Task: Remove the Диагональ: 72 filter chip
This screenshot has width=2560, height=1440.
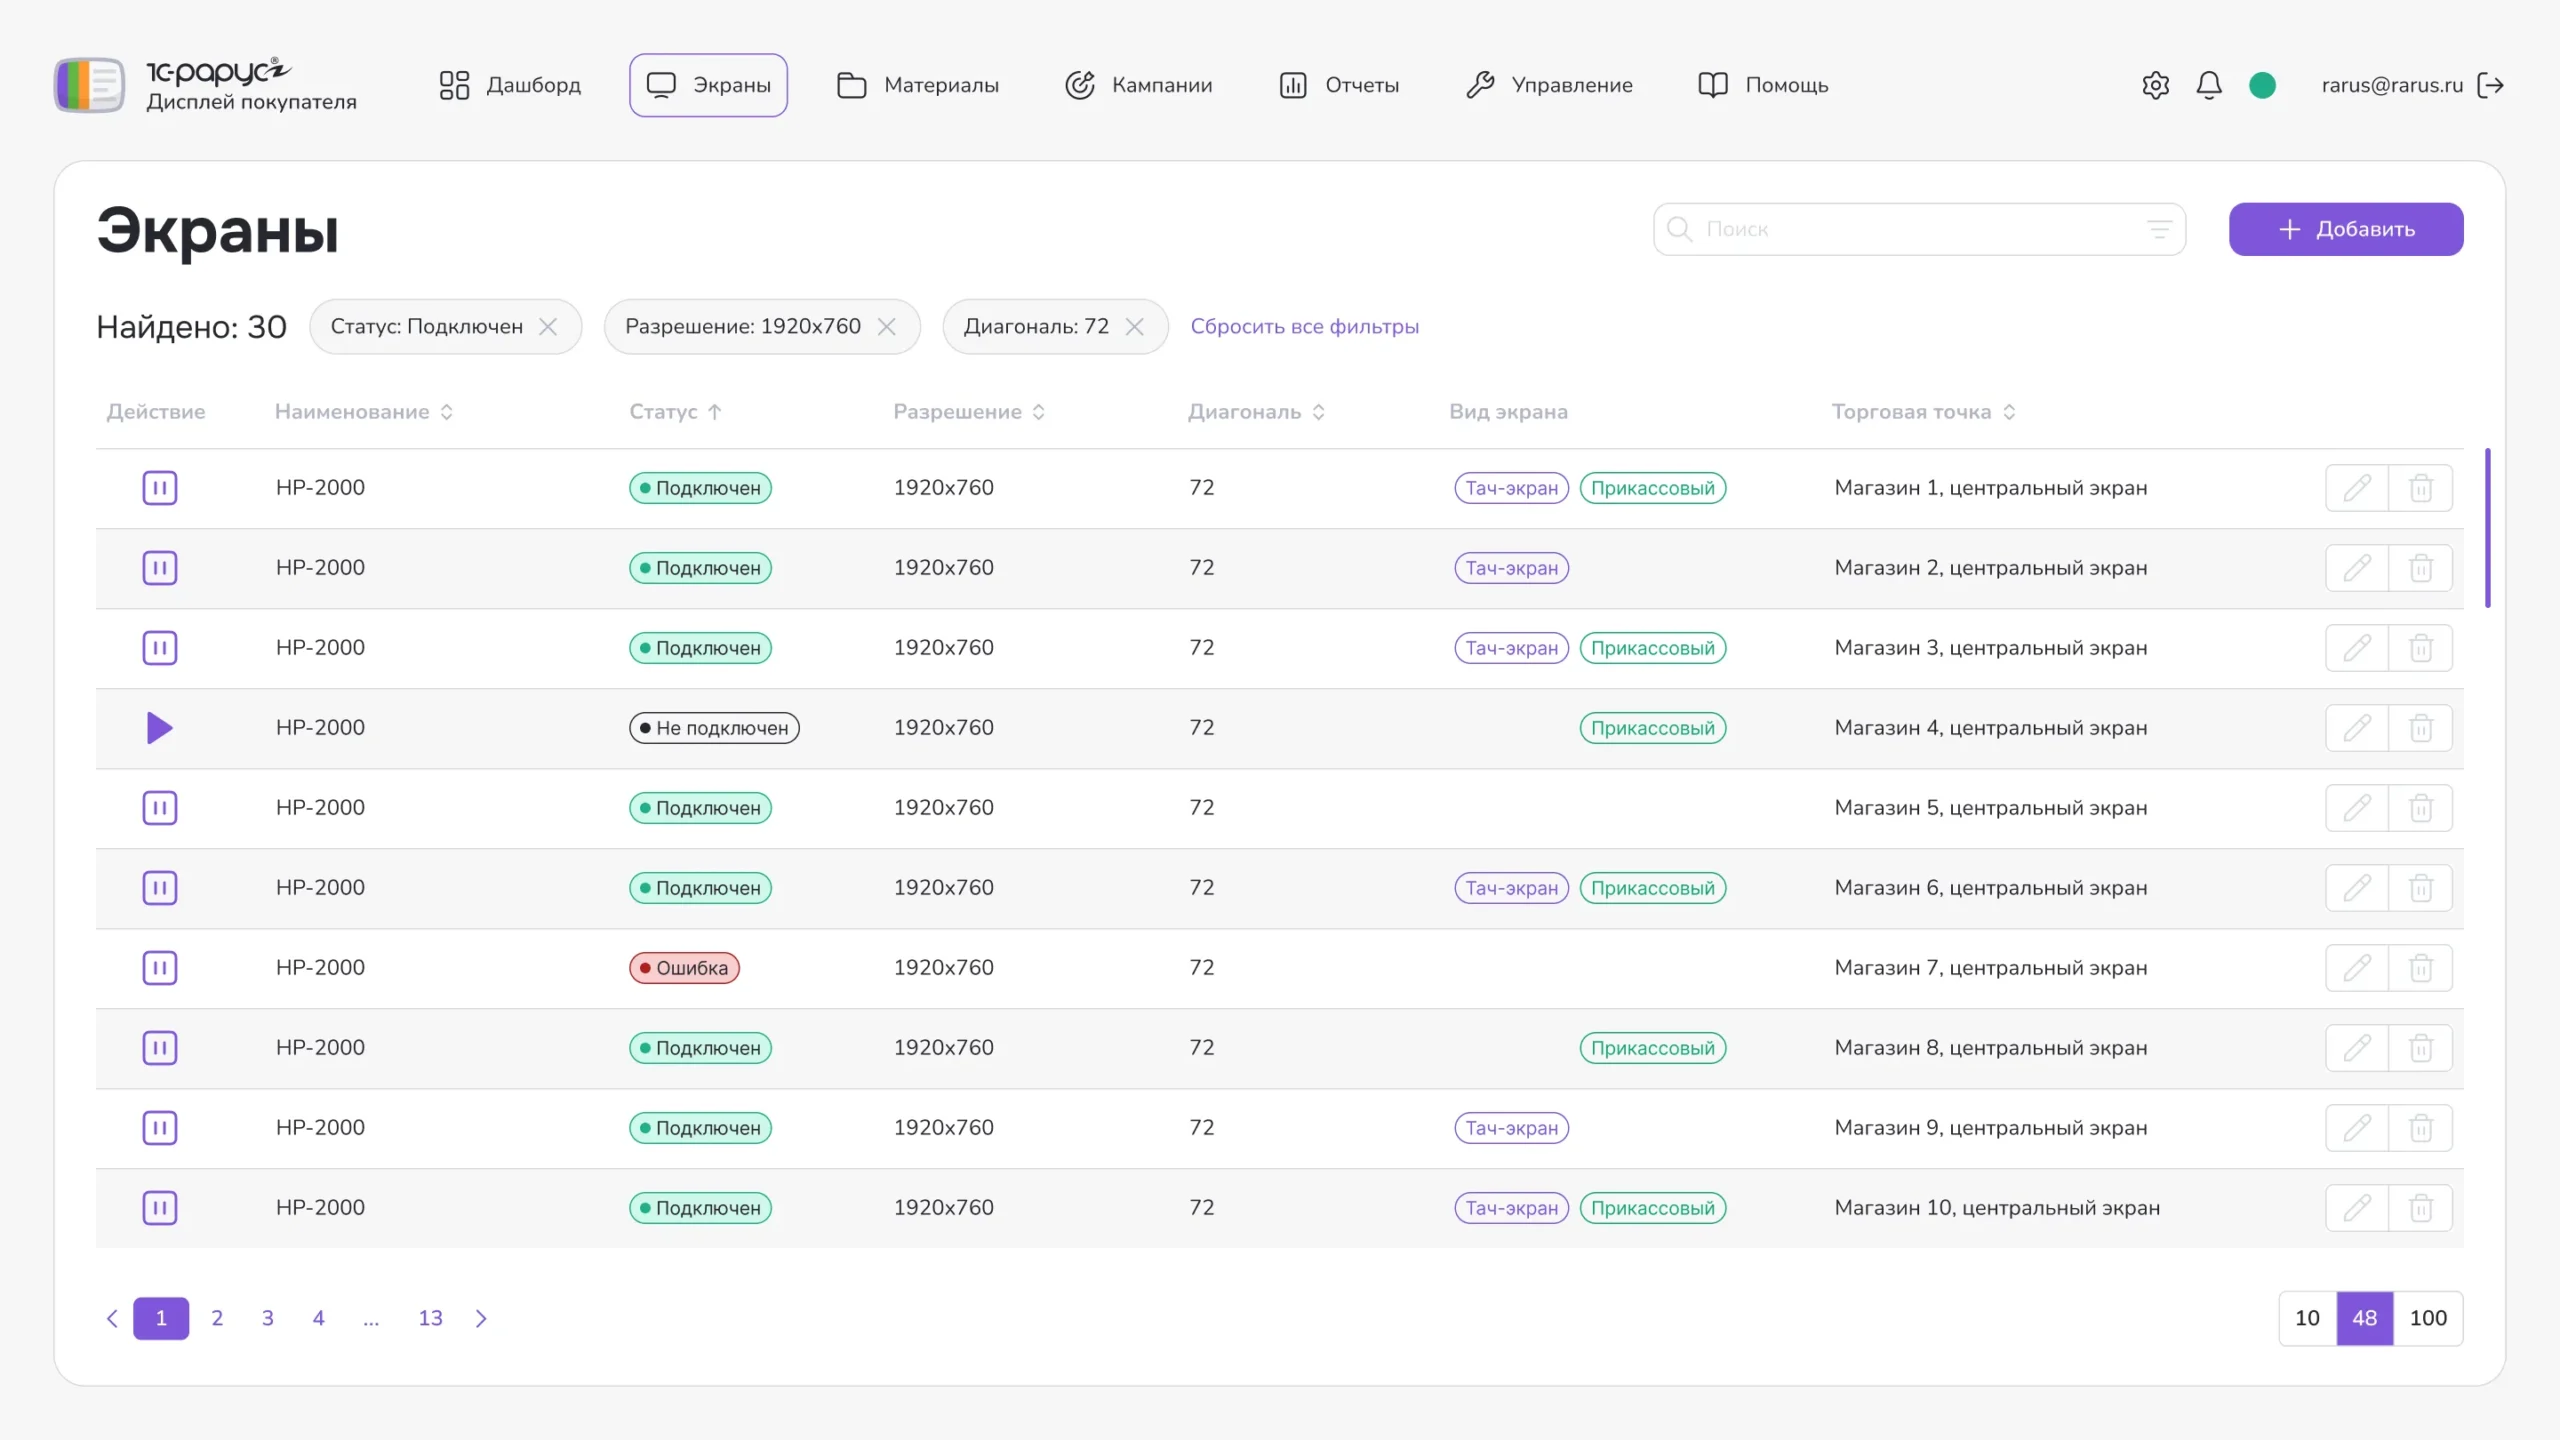Action: click(1134, 327)
